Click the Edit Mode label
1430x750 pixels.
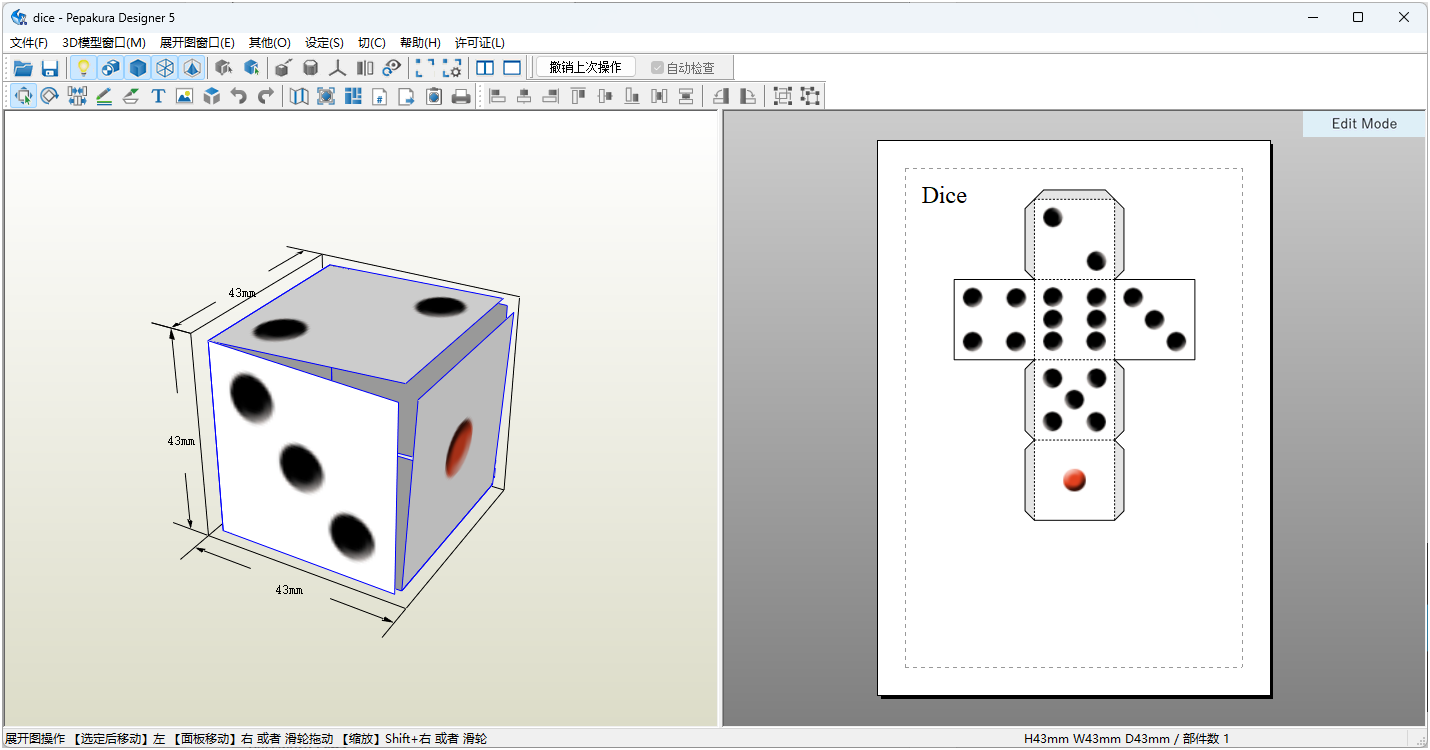pos(1364,124)
